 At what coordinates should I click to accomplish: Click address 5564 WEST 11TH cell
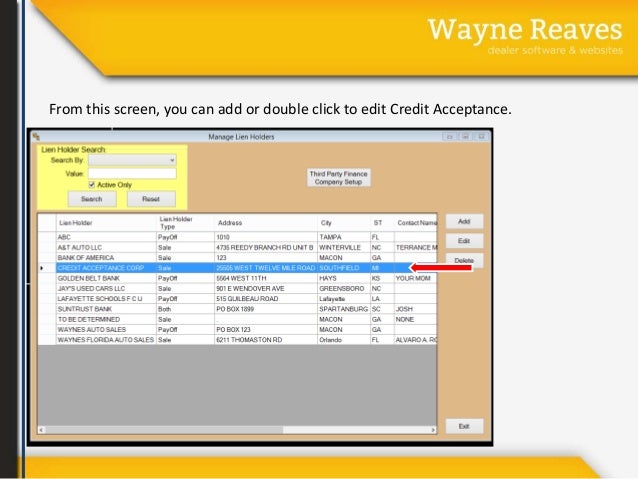(266, 278)
